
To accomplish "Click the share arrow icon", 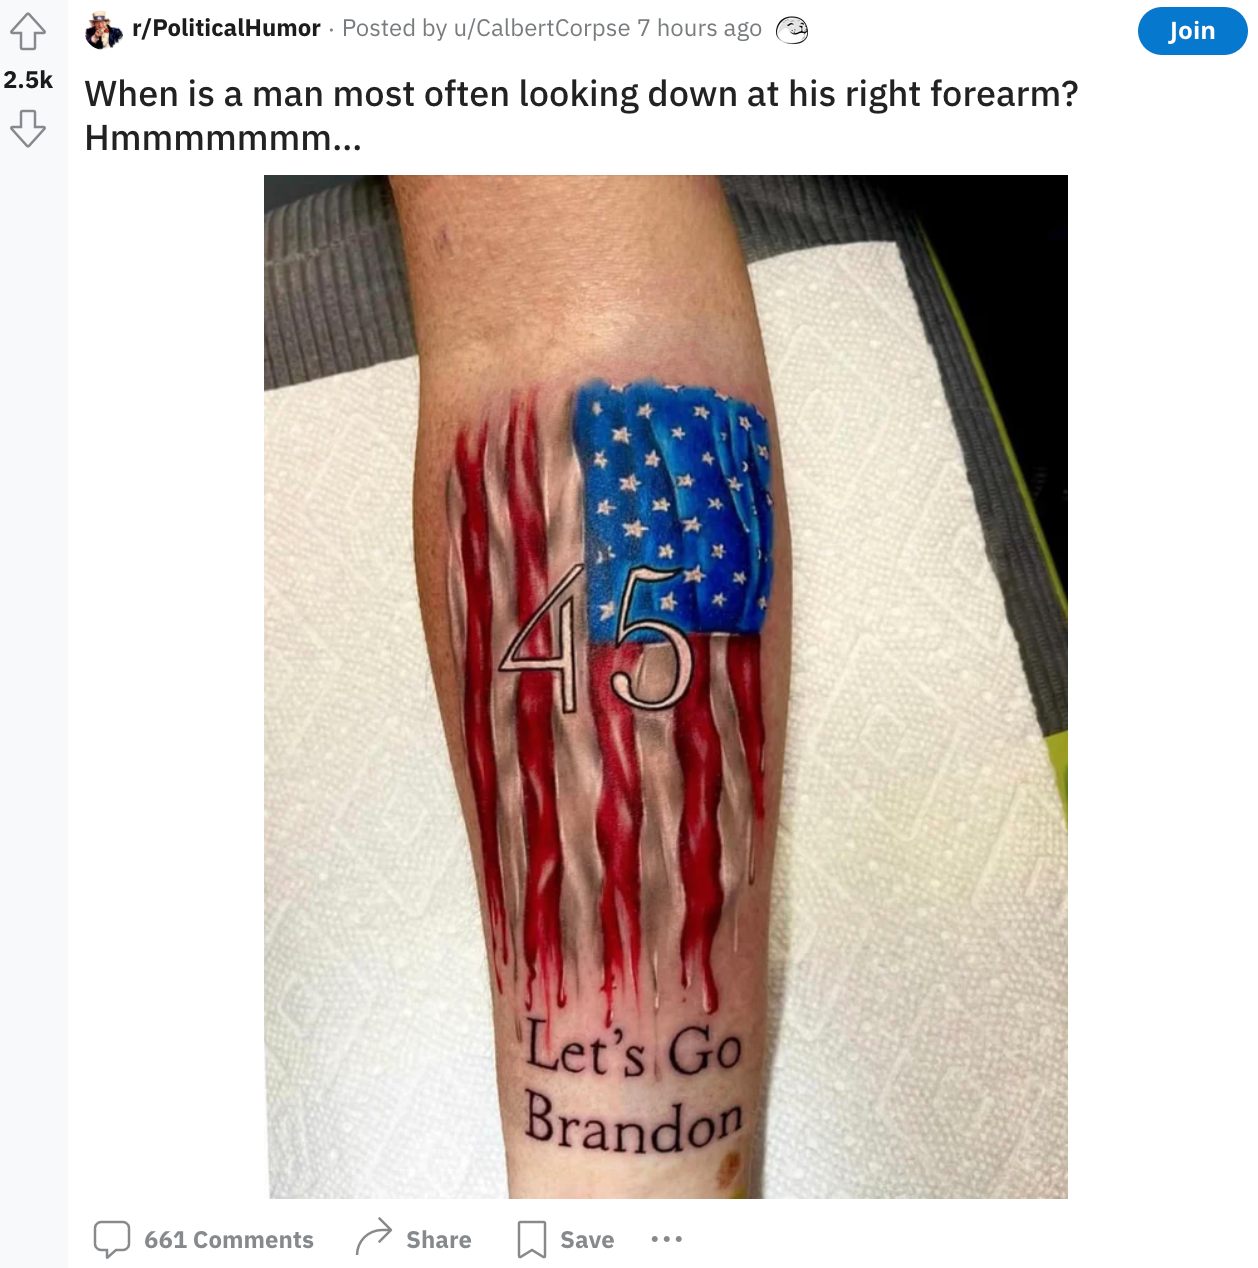I will (374, 1238).
